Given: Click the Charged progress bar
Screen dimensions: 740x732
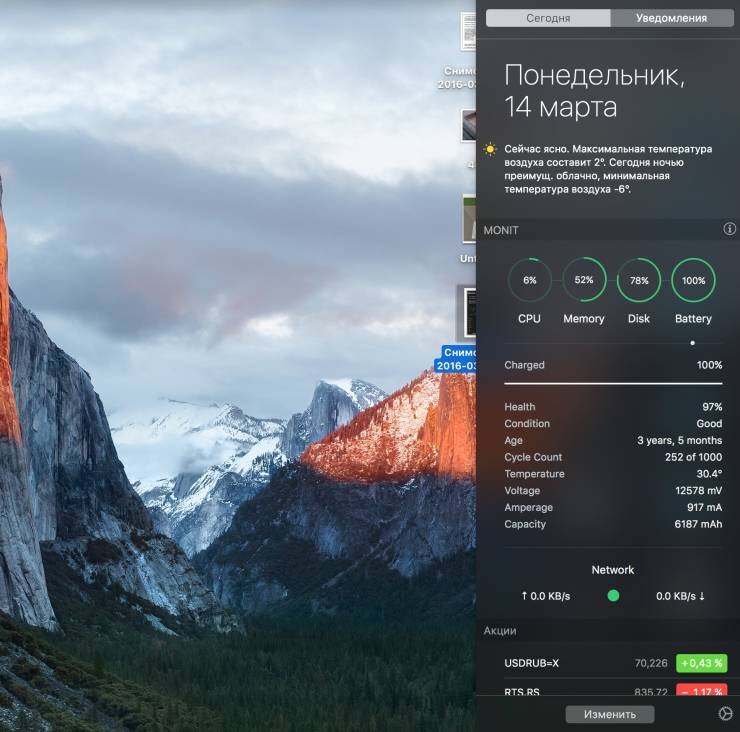Looking at the screenshot, I should pyautogui.click(x=613, y=384).
